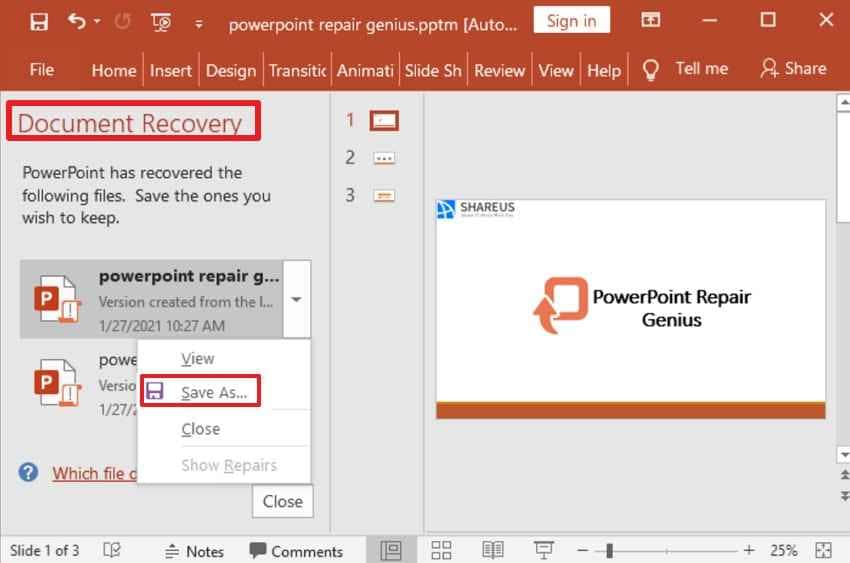Start Slide Show icon in status bar
850x563 pixels.
(543, 550)
